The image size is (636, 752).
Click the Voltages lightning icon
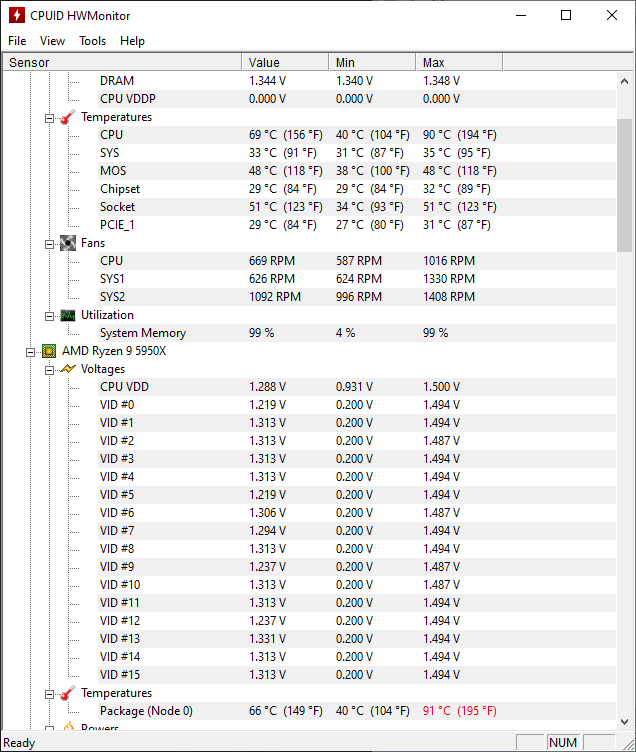coord(68,369)
